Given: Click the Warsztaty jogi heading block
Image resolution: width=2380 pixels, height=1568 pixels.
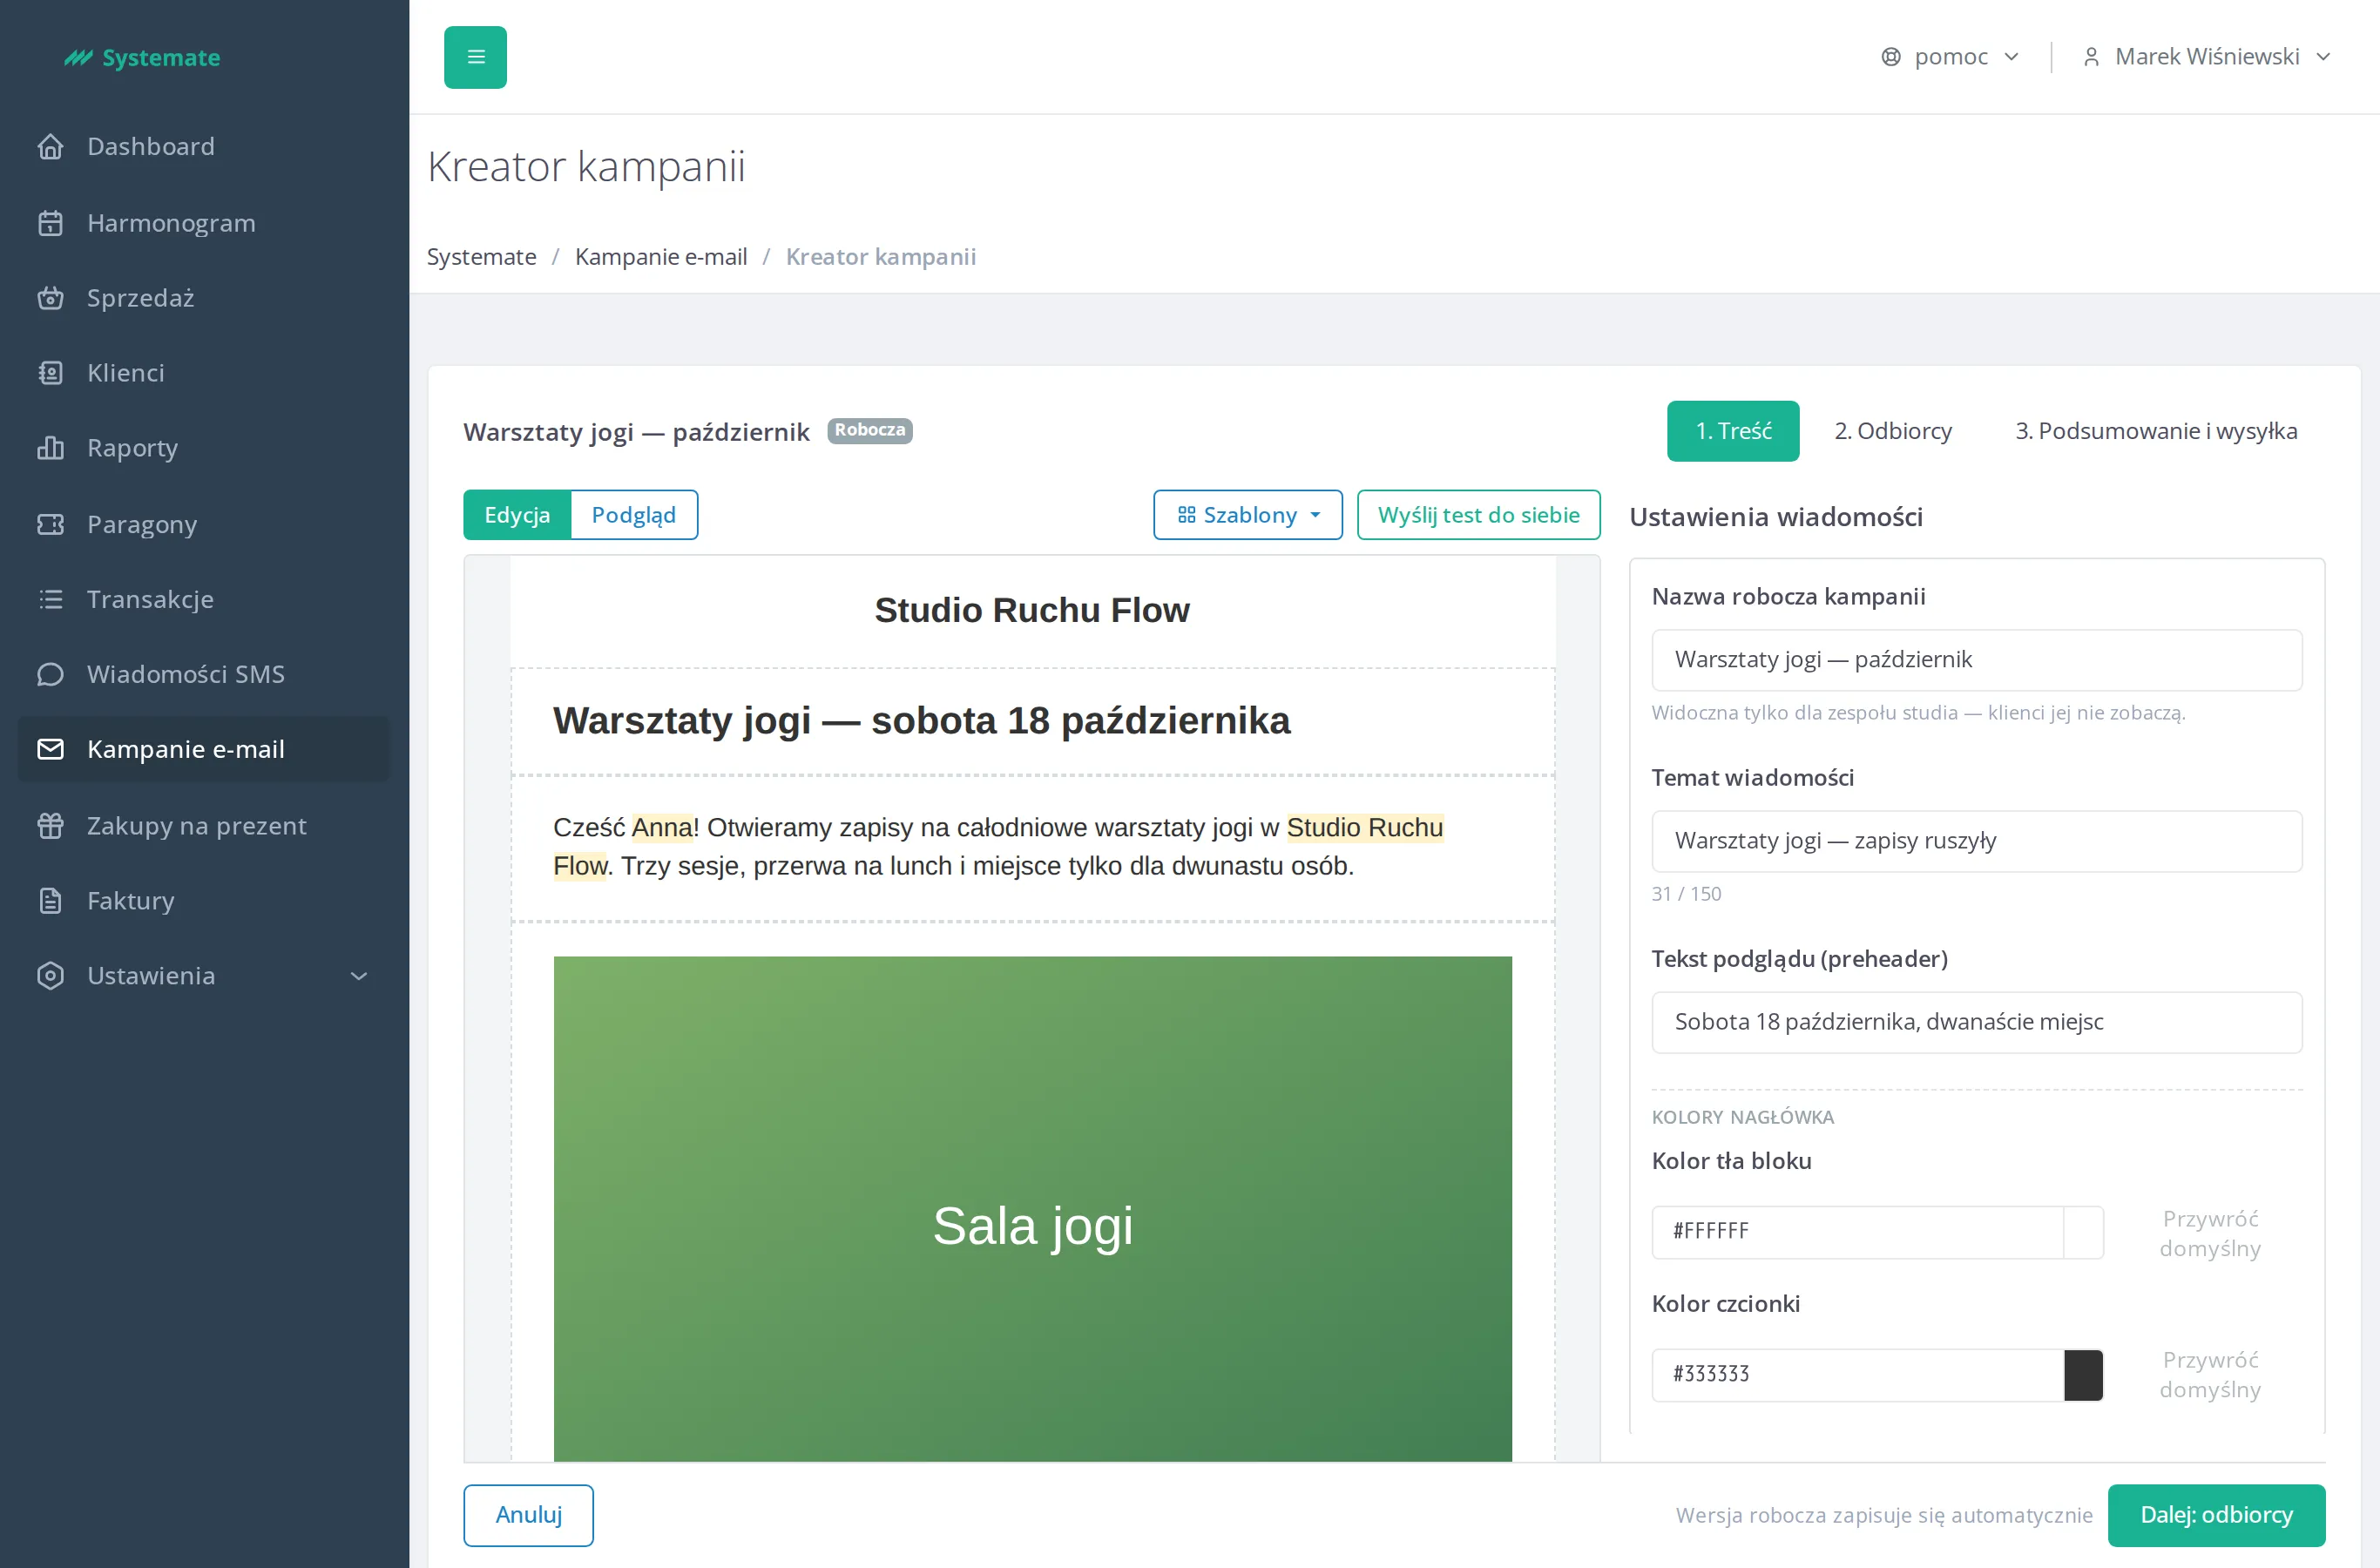Looking at the screenshot, I should tap(1032, 721).
